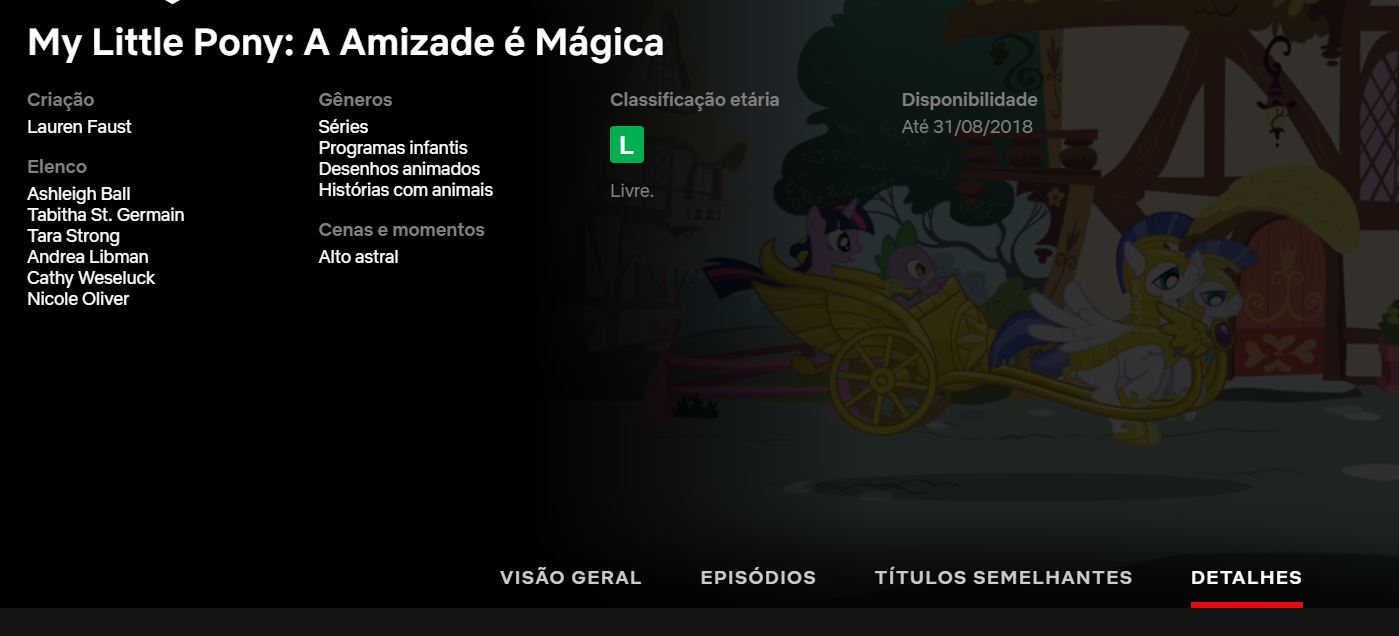Image resolution: width=1399 pixels, height=636 pixels.
Task: Select the Detalhes tab
Action: tap(1246, 578)
